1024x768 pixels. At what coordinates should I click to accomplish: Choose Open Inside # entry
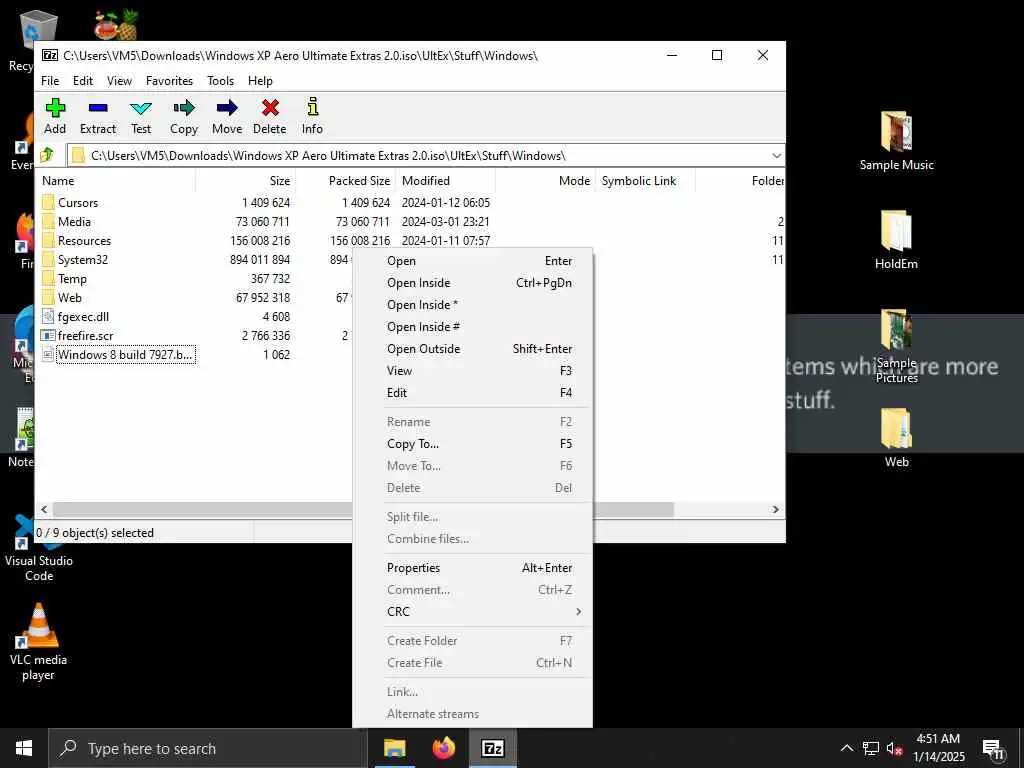click(x=472, y=327)
